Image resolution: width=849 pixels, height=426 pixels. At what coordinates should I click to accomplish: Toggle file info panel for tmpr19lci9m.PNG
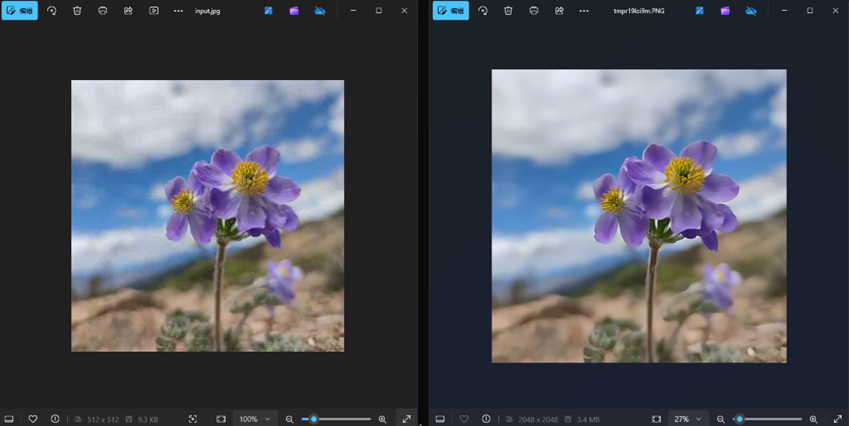point(486,419)
